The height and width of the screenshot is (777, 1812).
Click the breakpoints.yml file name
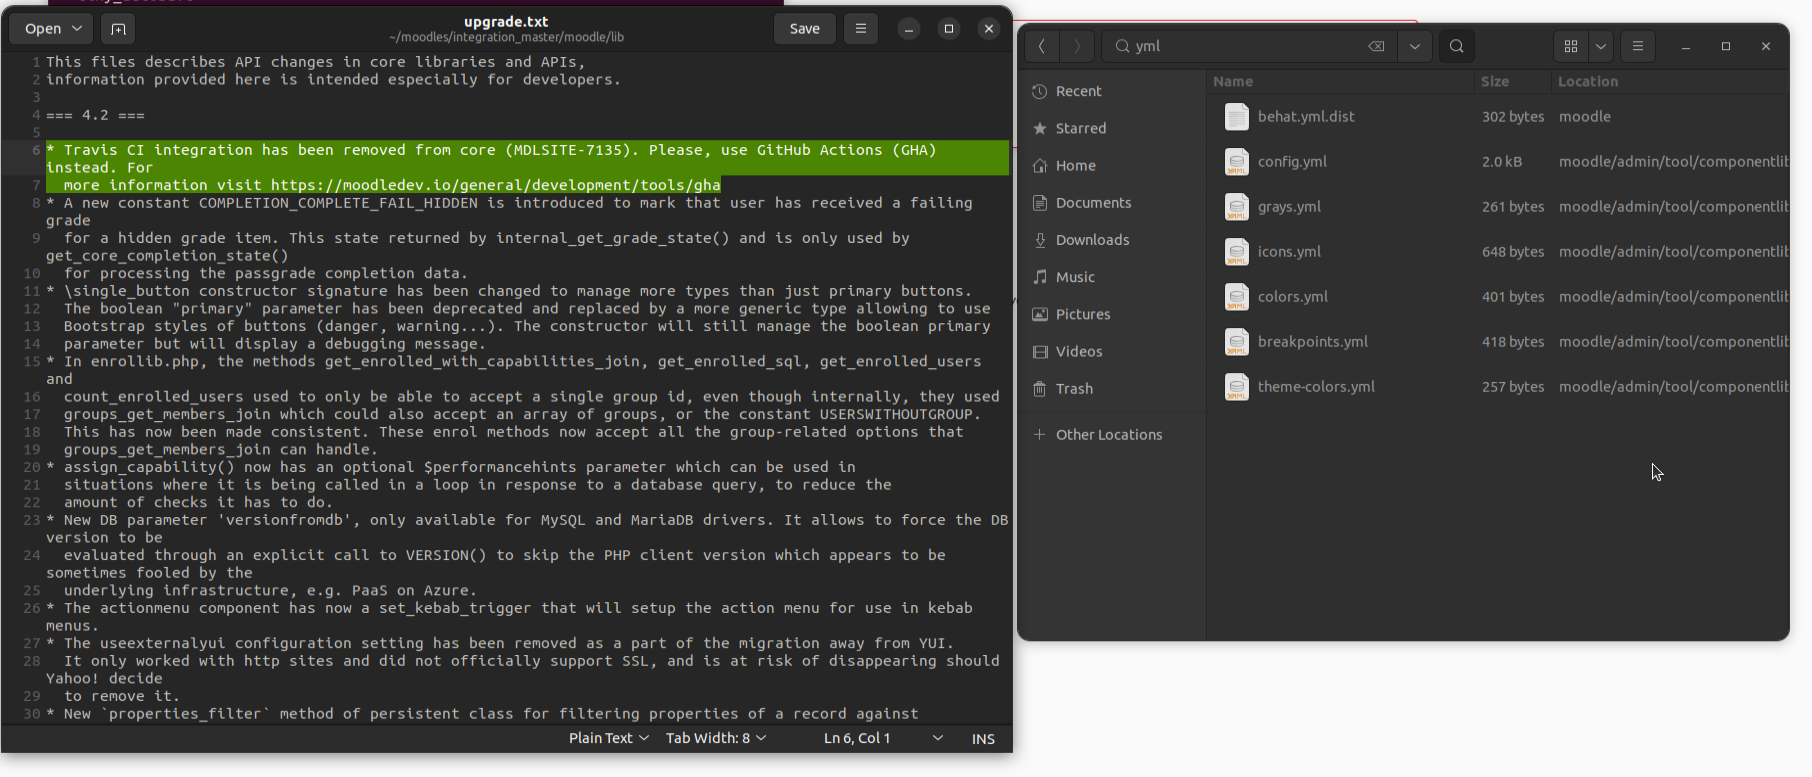coord(1313,341)
